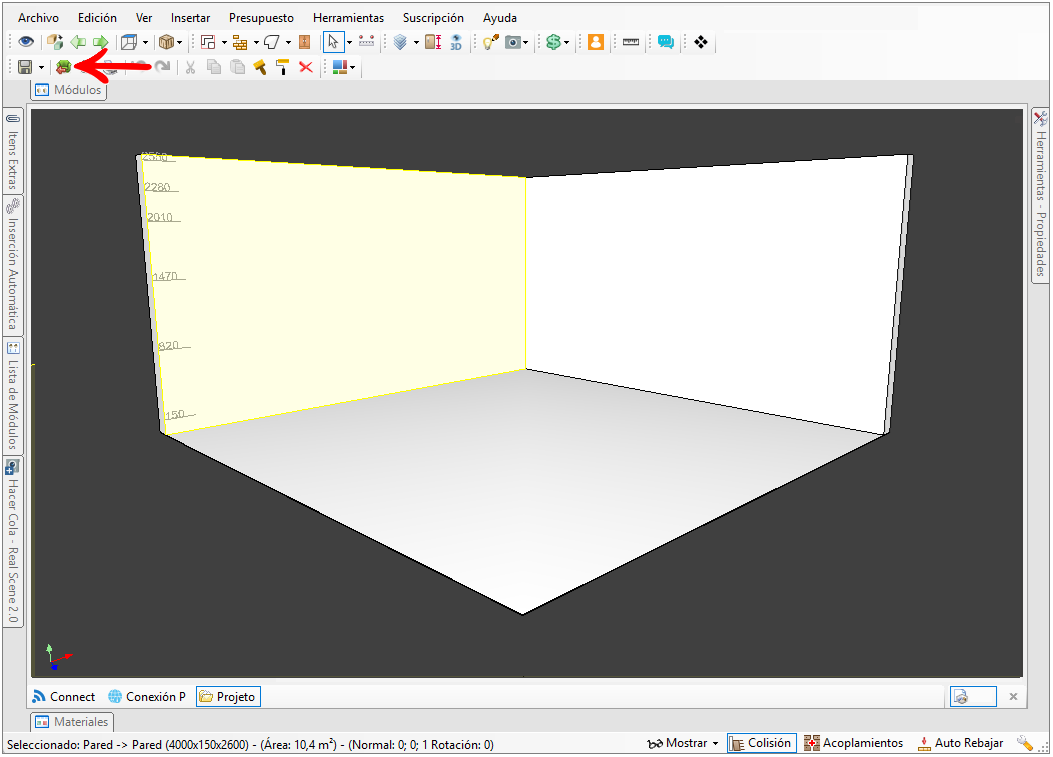Select the wireframe cube view icon
Image resolution: width=1053 pixels, height=757 pixels.
pos(129,42)
